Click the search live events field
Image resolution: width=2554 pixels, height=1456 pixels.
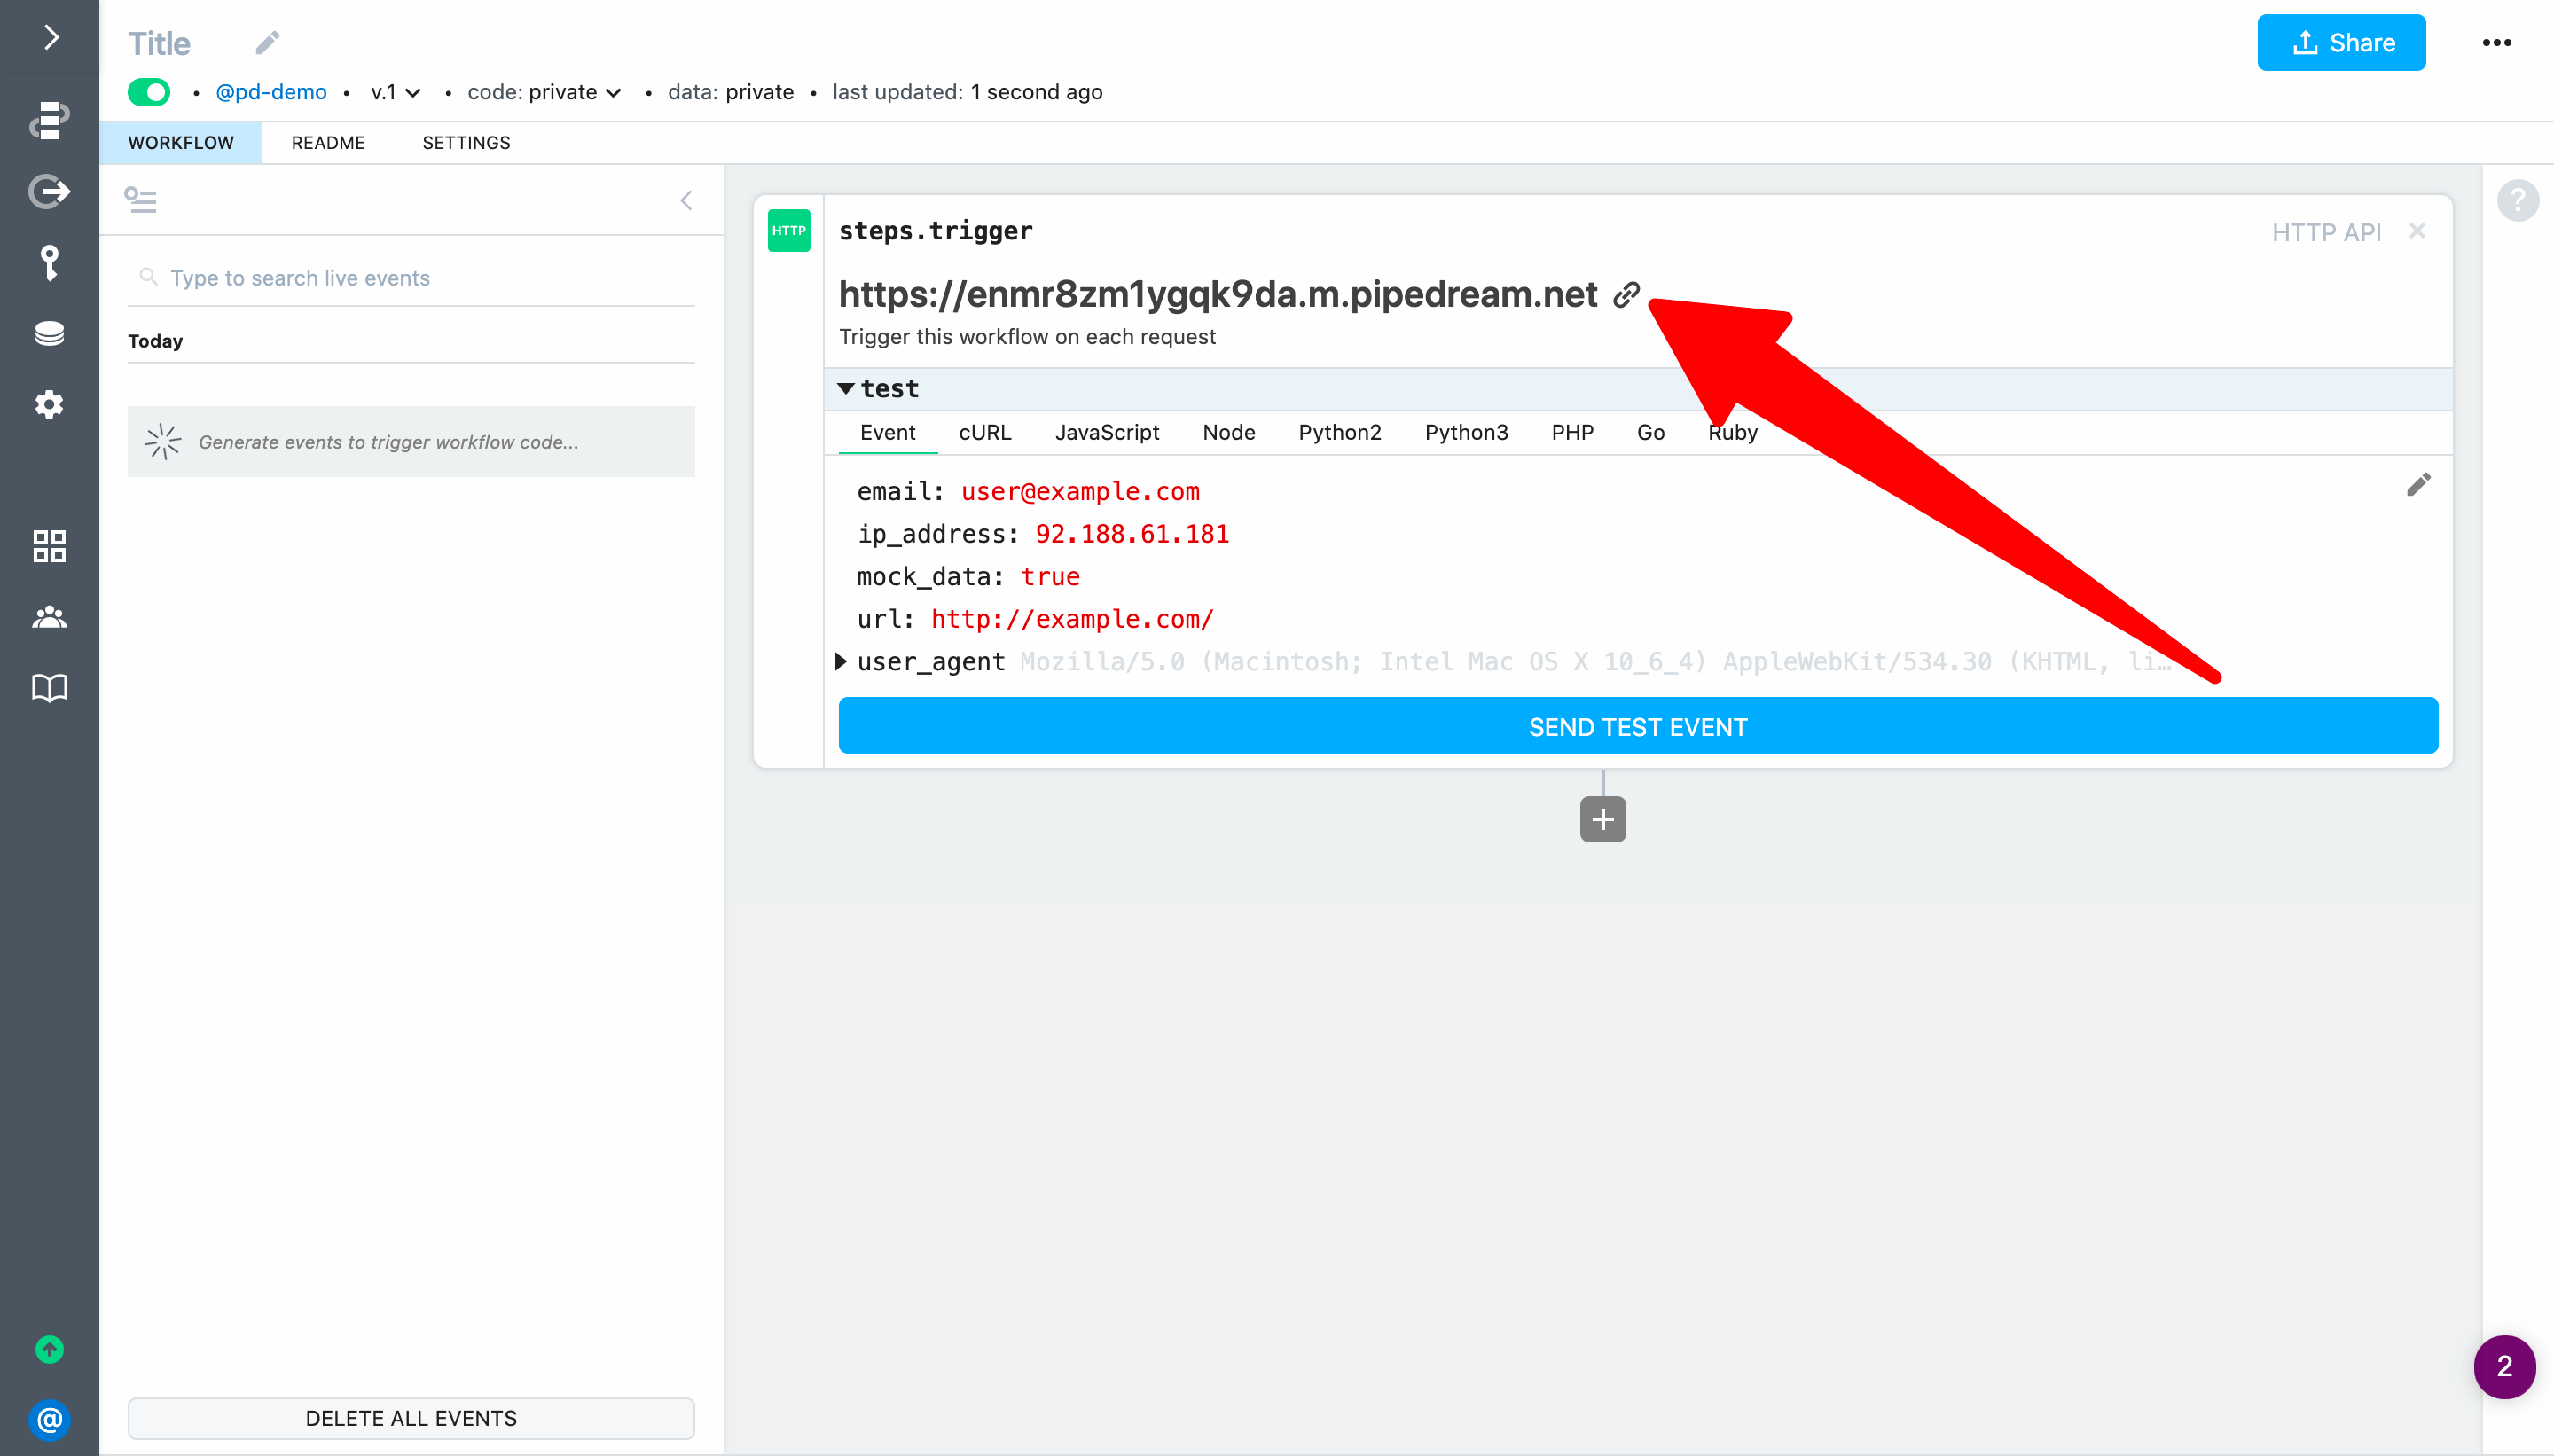[420, 278]
